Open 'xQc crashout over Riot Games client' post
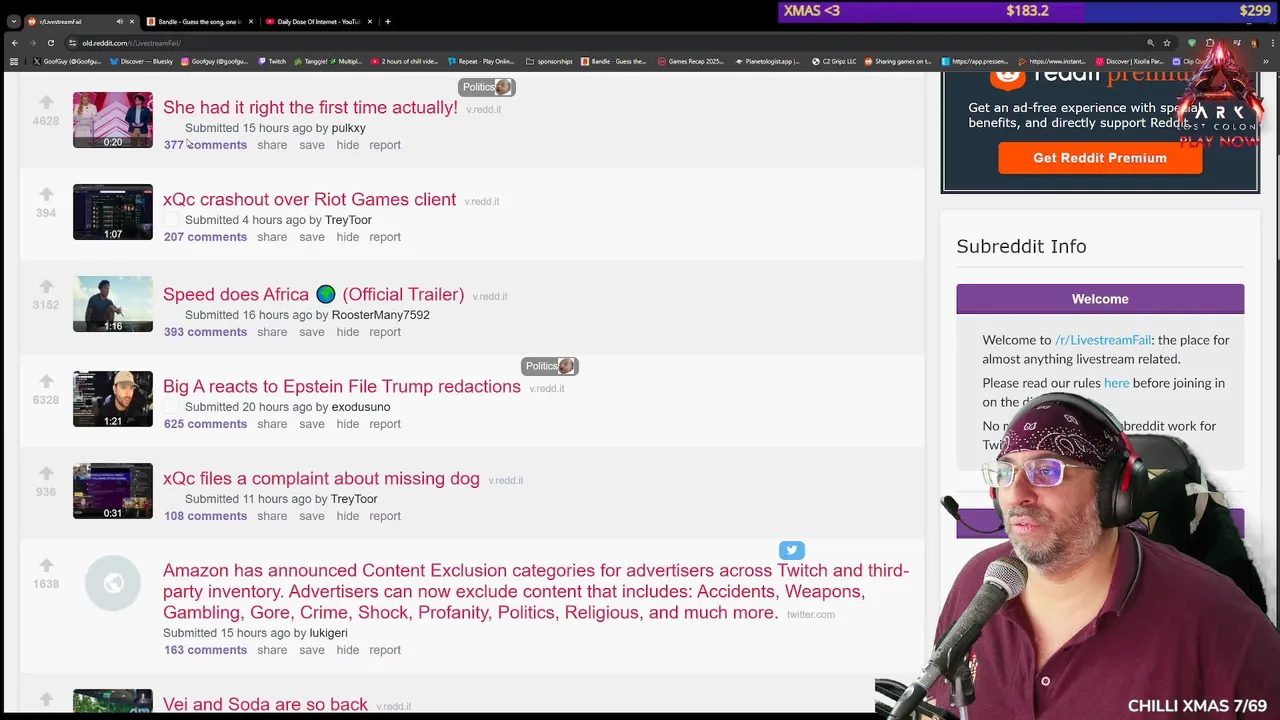Image resolution: width=1280 pixels, height=720 pixels. click(309, 199)
